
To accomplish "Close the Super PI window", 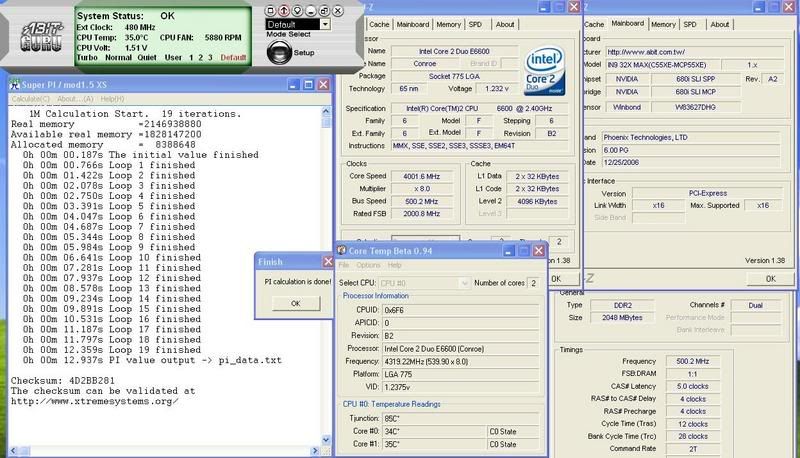I will coord(323,85).
